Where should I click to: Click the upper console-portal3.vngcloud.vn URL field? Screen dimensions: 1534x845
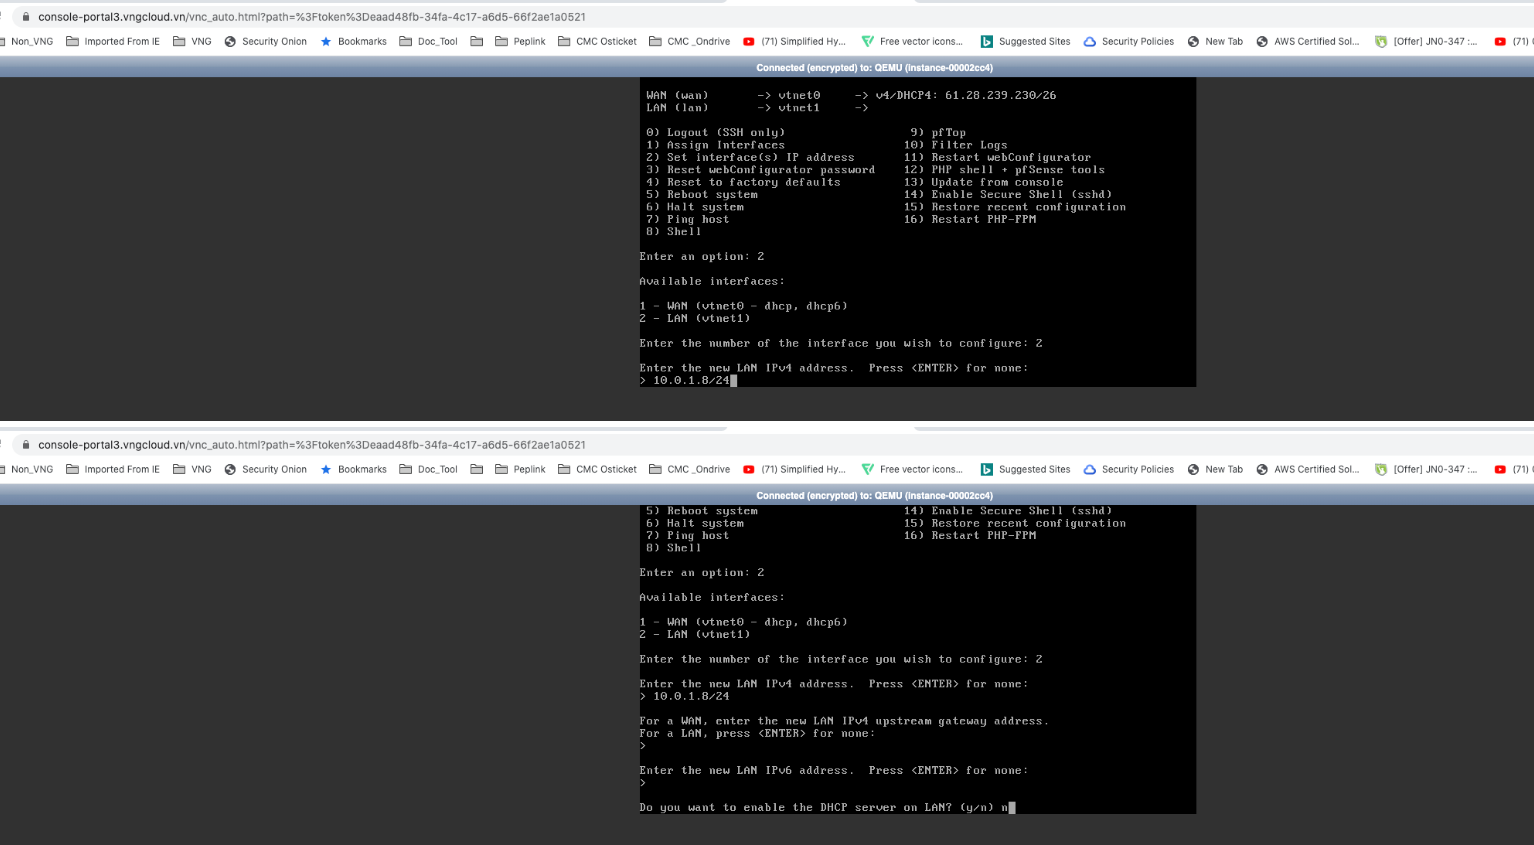point(312,17)
